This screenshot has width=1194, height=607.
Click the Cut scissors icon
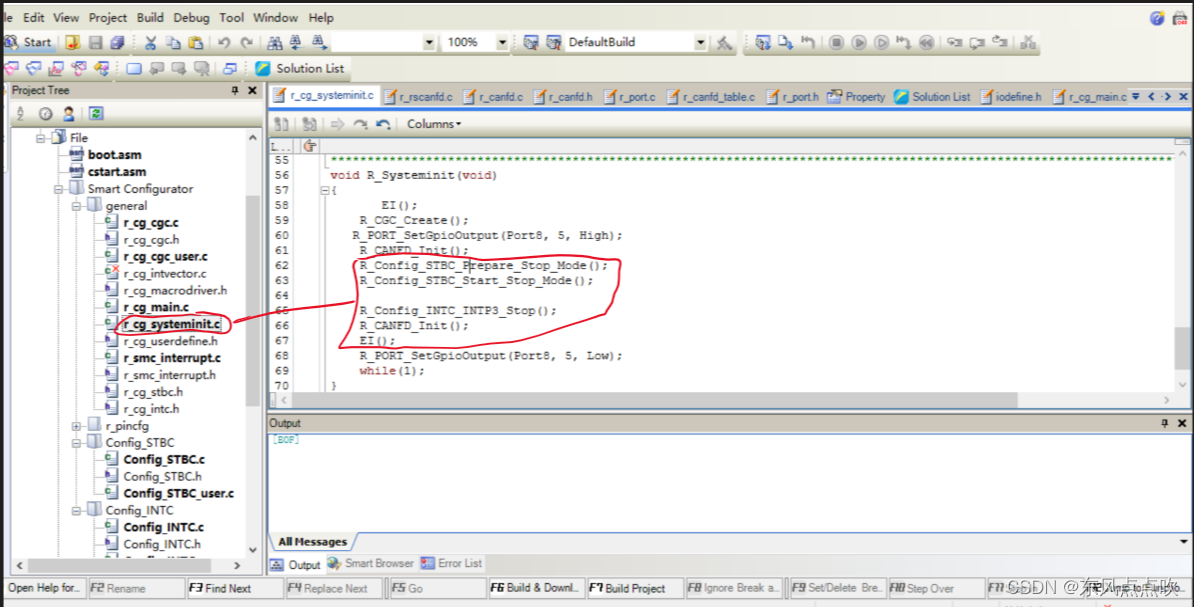151,43
